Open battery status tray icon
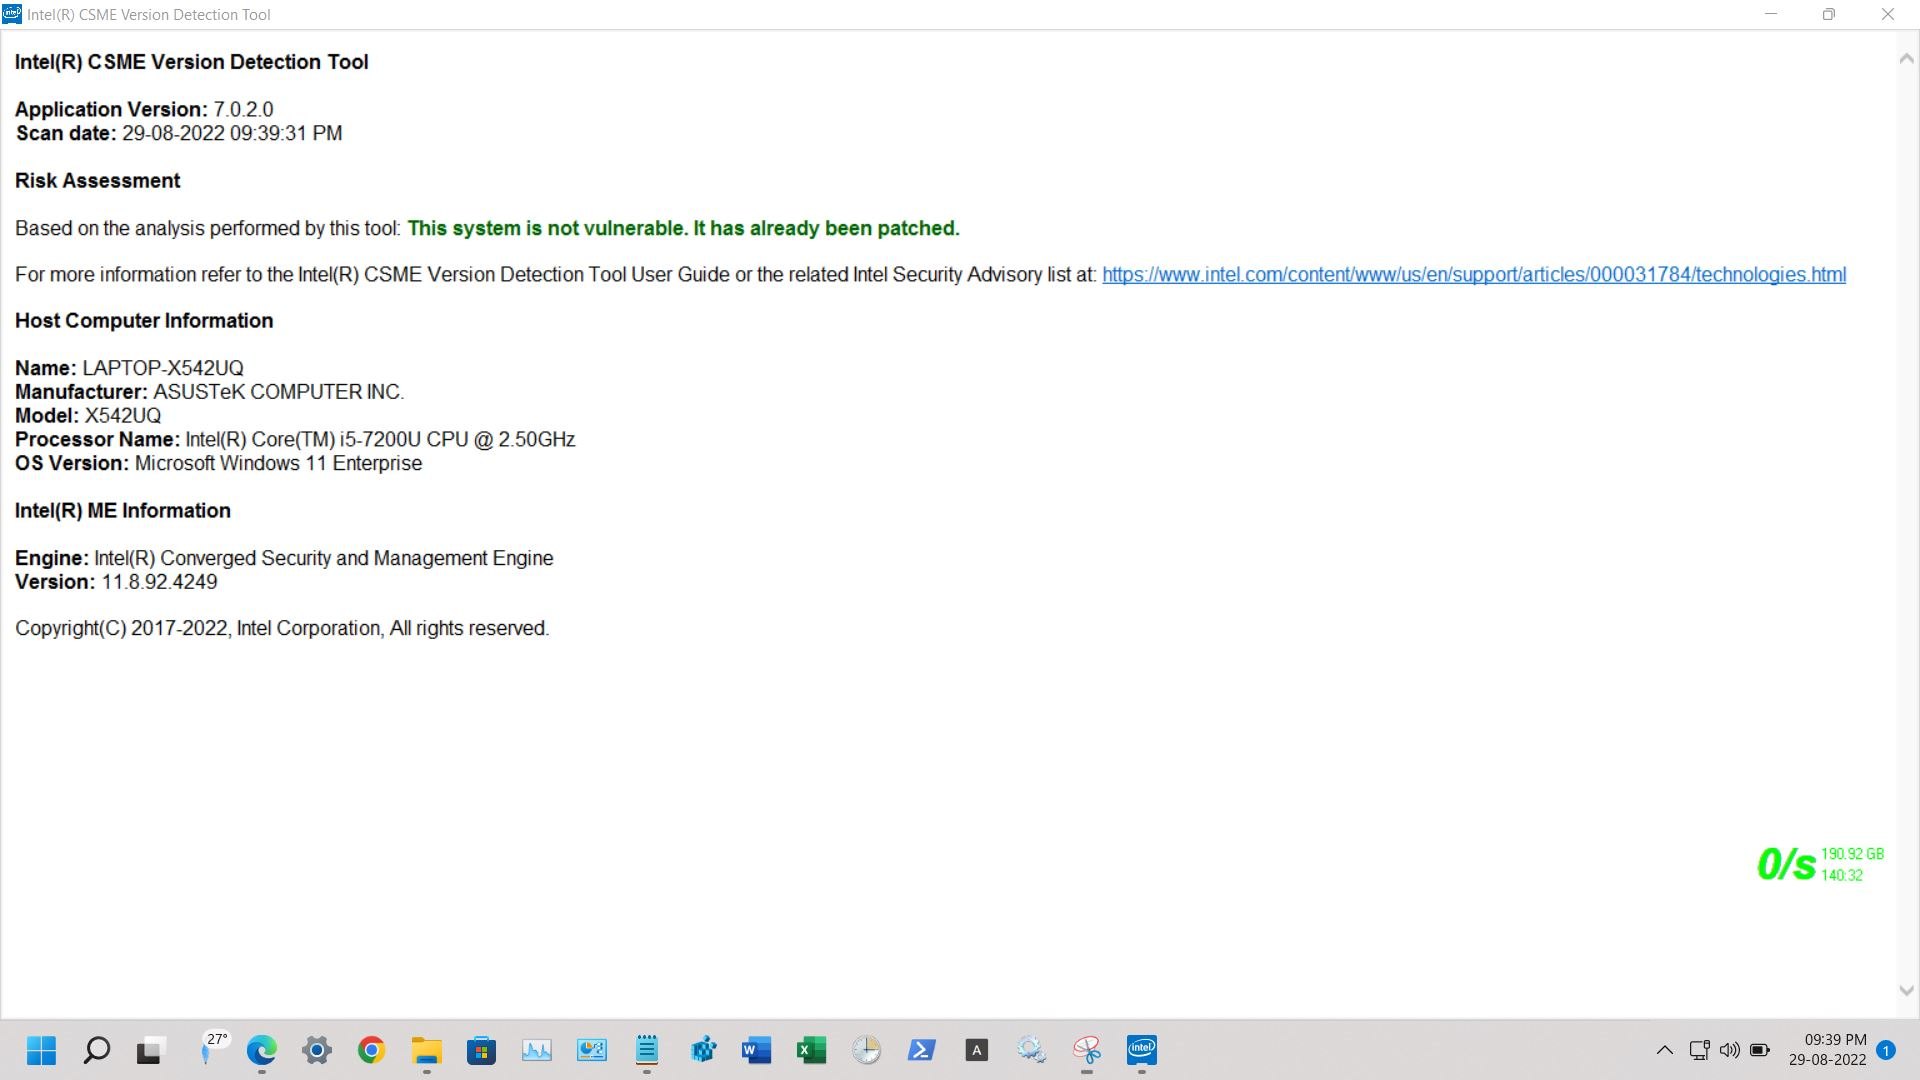Screen dimensions: 1920x1080 (1760, 1050)
